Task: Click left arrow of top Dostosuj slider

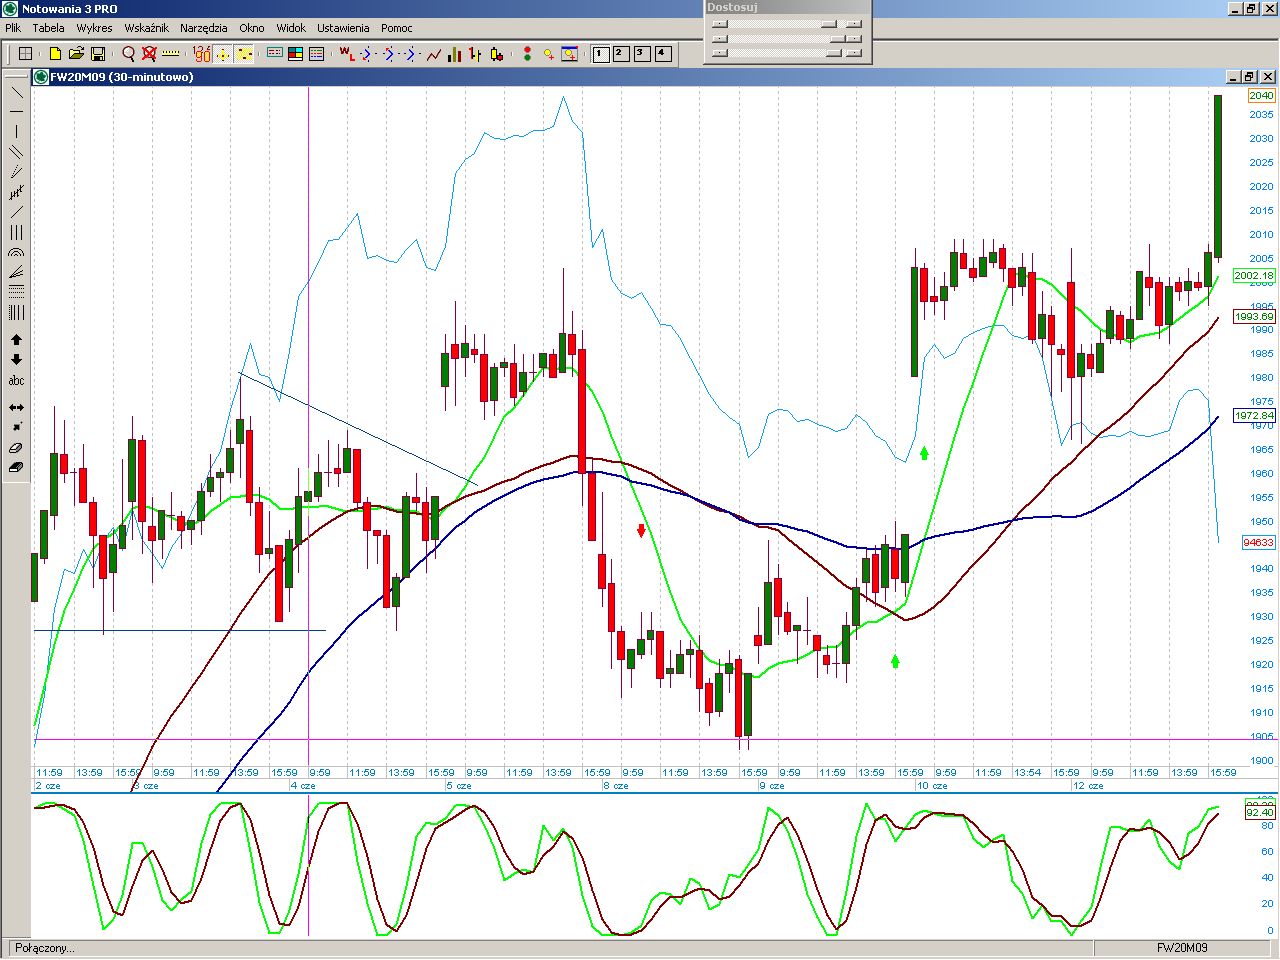Action: pos(719,24)
